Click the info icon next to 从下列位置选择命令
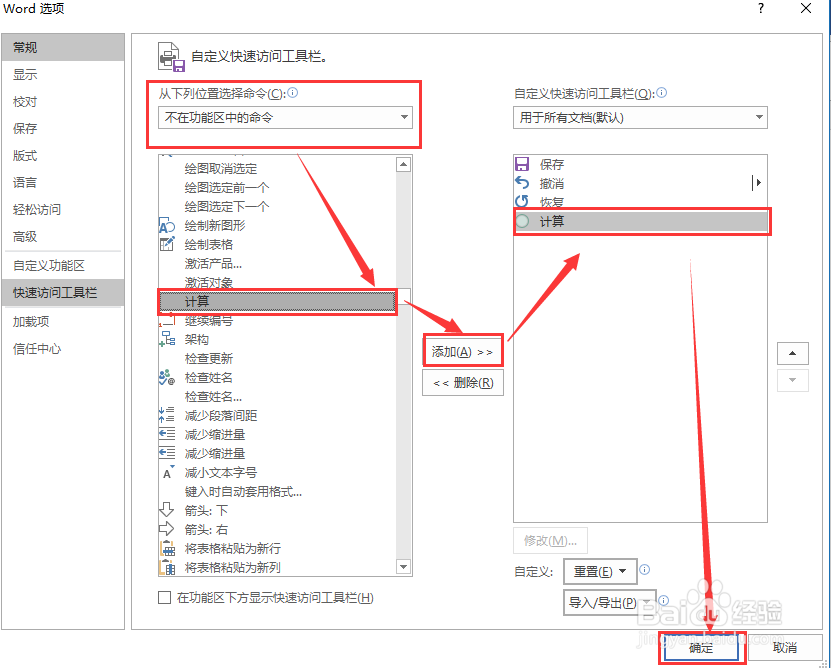The image size is (831, 668). click(x=293, y=93)
